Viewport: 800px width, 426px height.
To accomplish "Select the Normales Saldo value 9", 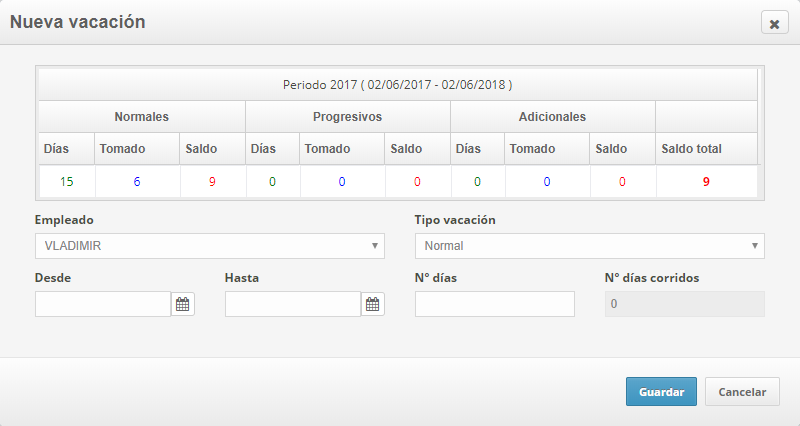I will tap(212, 182).
